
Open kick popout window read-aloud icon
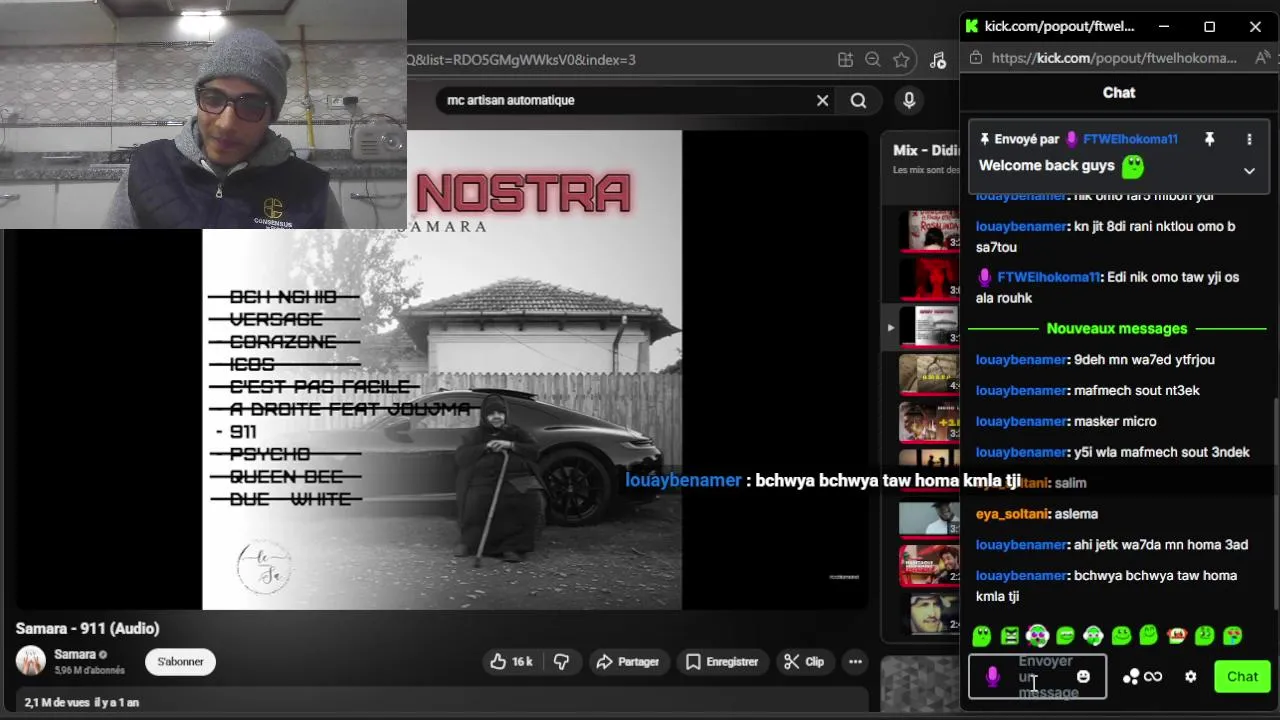click(1261, 58)
